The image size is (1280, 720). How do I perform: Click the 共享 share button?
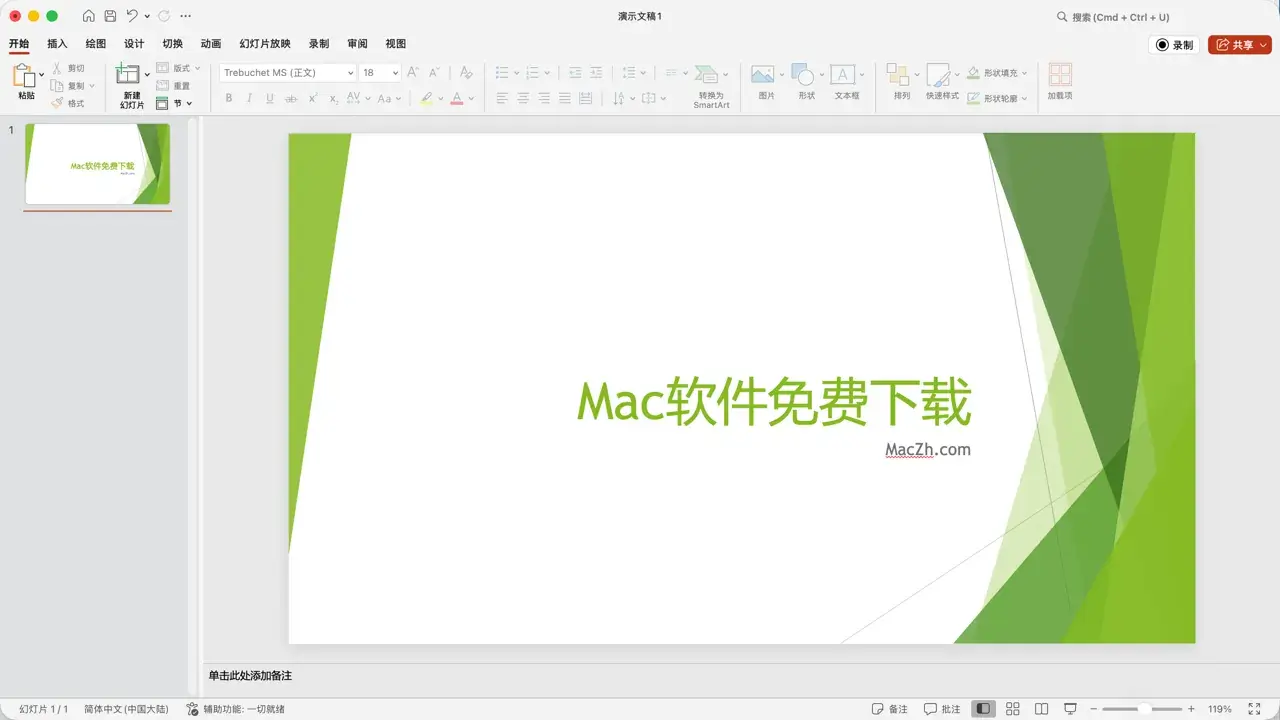click(1238, 45)
